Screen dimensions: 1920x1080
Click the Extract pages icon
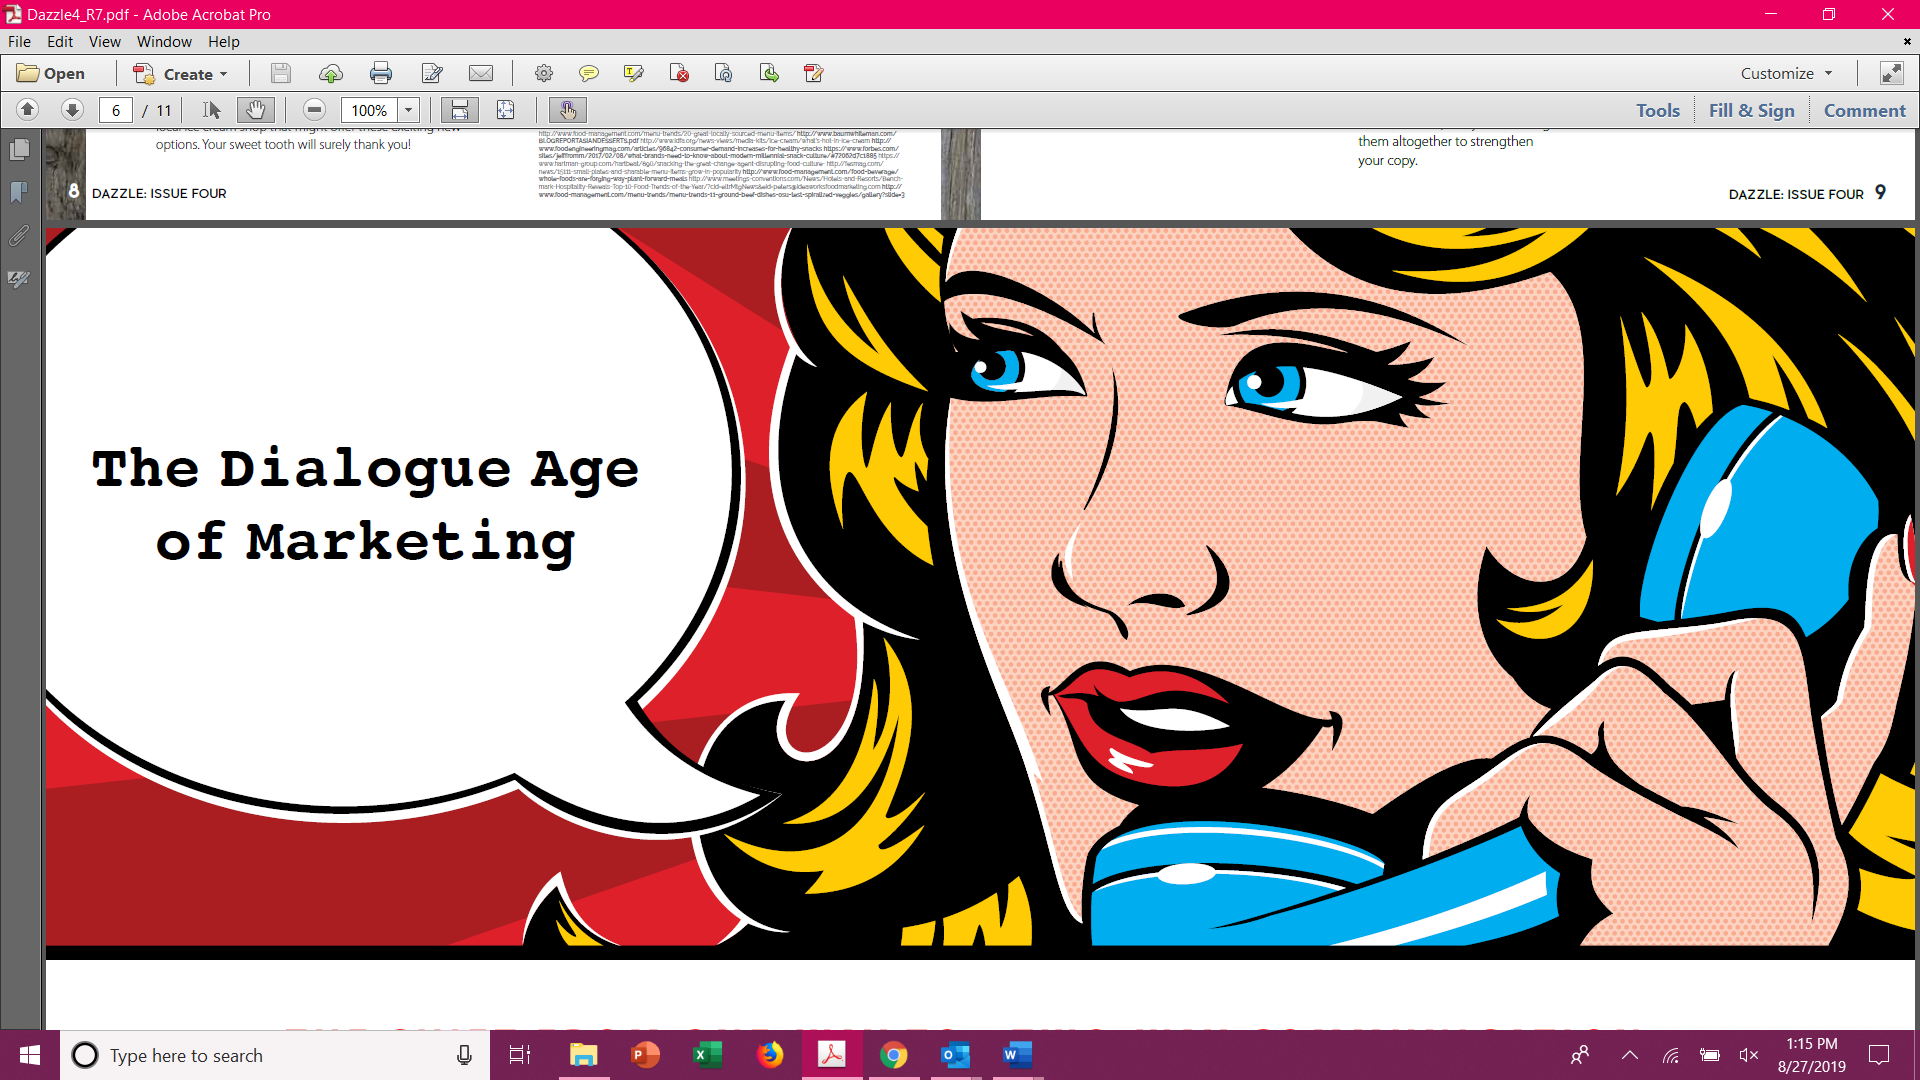pyautogui.click(x=769, y=73)
